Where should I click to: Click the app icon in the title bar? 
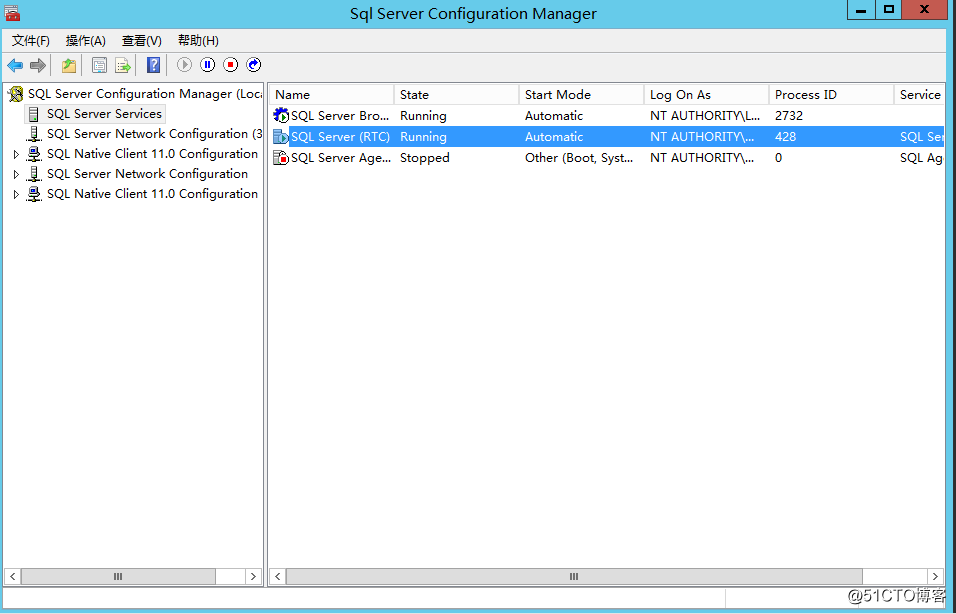(x=12, y=12)
